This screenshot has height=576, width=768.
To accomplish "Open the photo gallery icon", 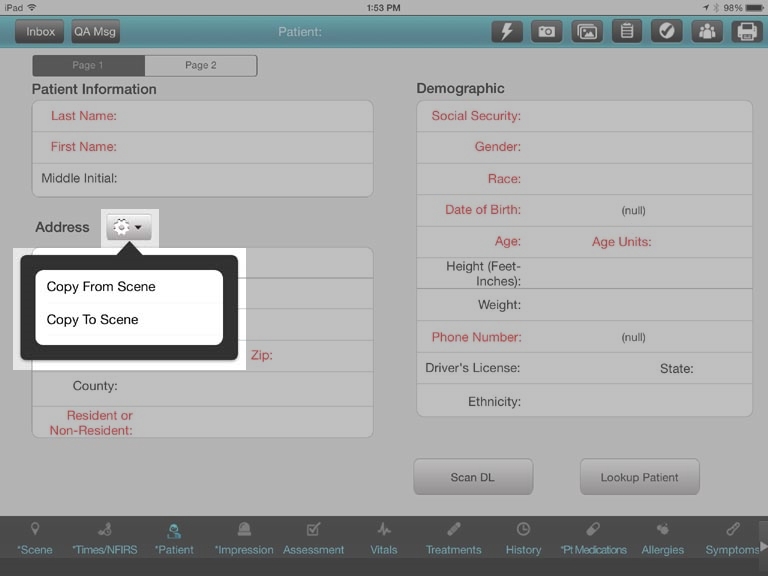I will (x=587, y=32).
